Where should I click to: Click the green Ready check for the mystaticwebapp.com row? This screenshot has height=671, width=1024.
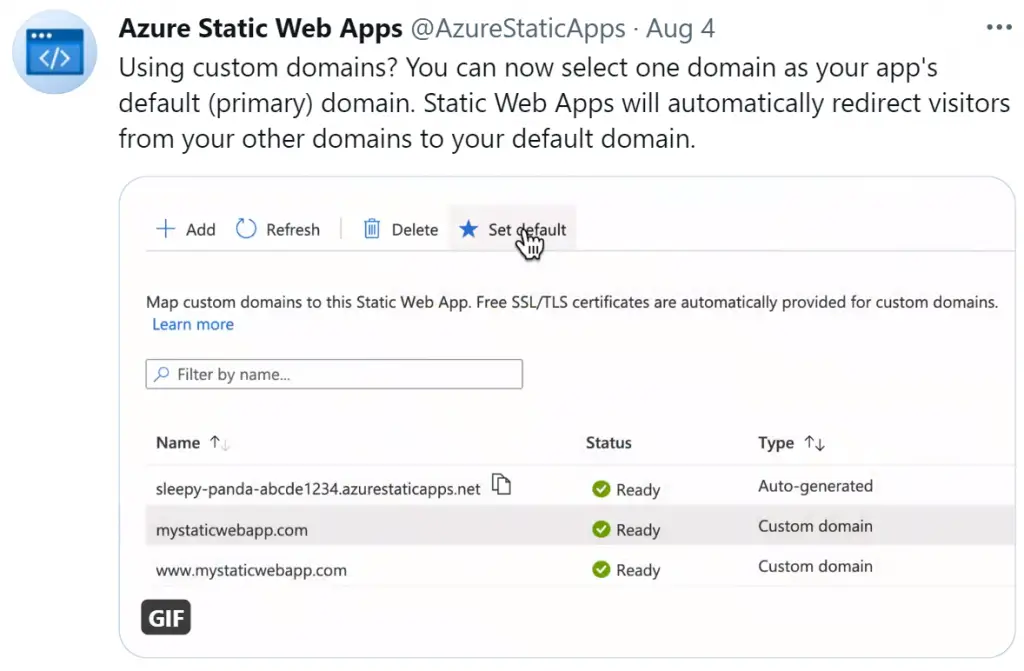601,529
